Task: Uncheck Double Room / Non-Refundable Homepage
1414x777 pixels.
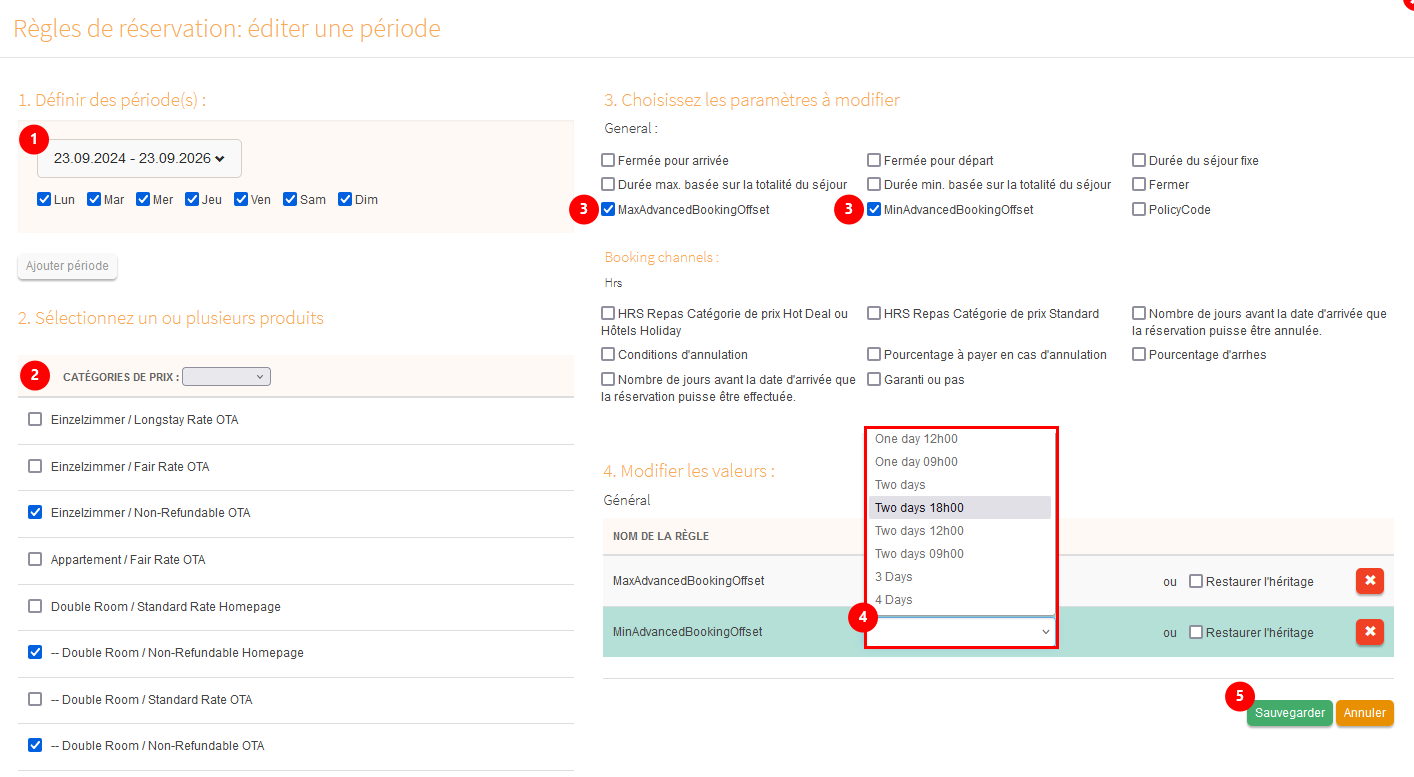Action: tap(36, 652)
